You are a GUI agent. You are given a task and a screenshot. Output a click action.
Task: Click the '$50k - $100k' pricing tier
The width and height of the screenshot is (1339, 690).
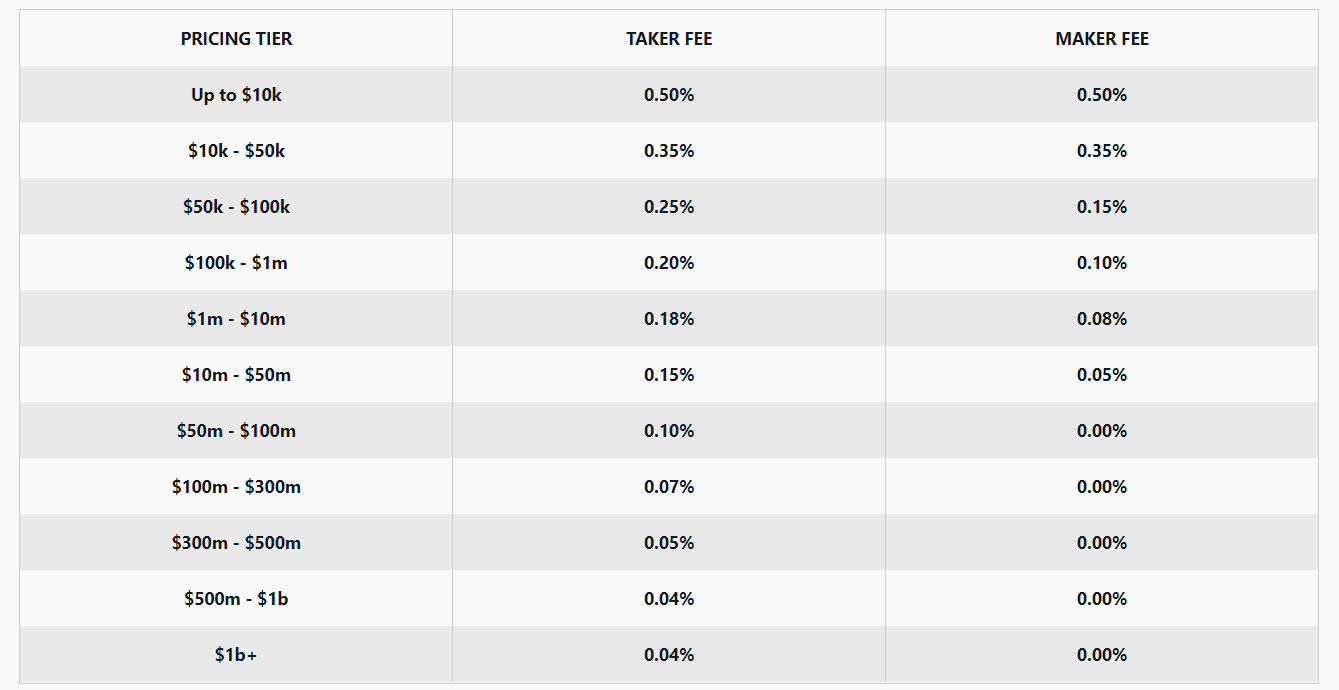pyautogui.click(x=236, y=207)
